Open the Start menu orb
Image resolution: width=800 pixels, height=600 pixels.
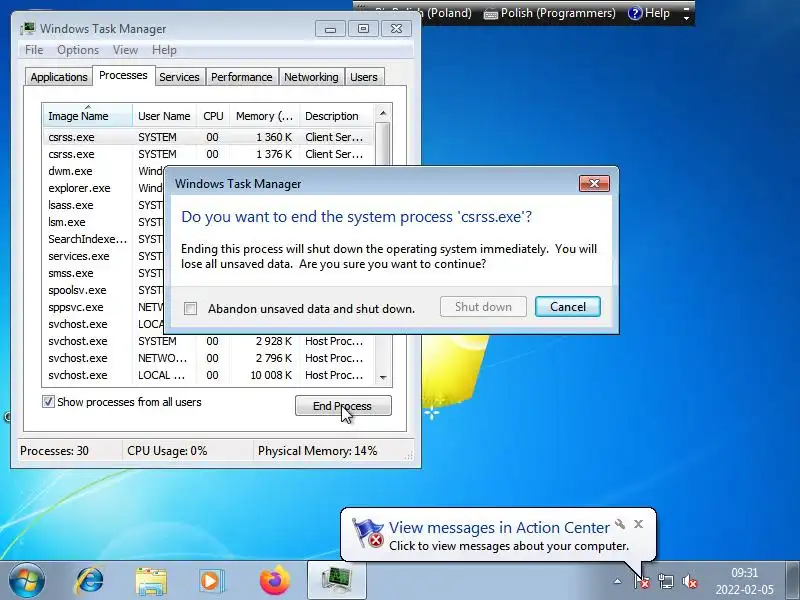pos(27,581)
